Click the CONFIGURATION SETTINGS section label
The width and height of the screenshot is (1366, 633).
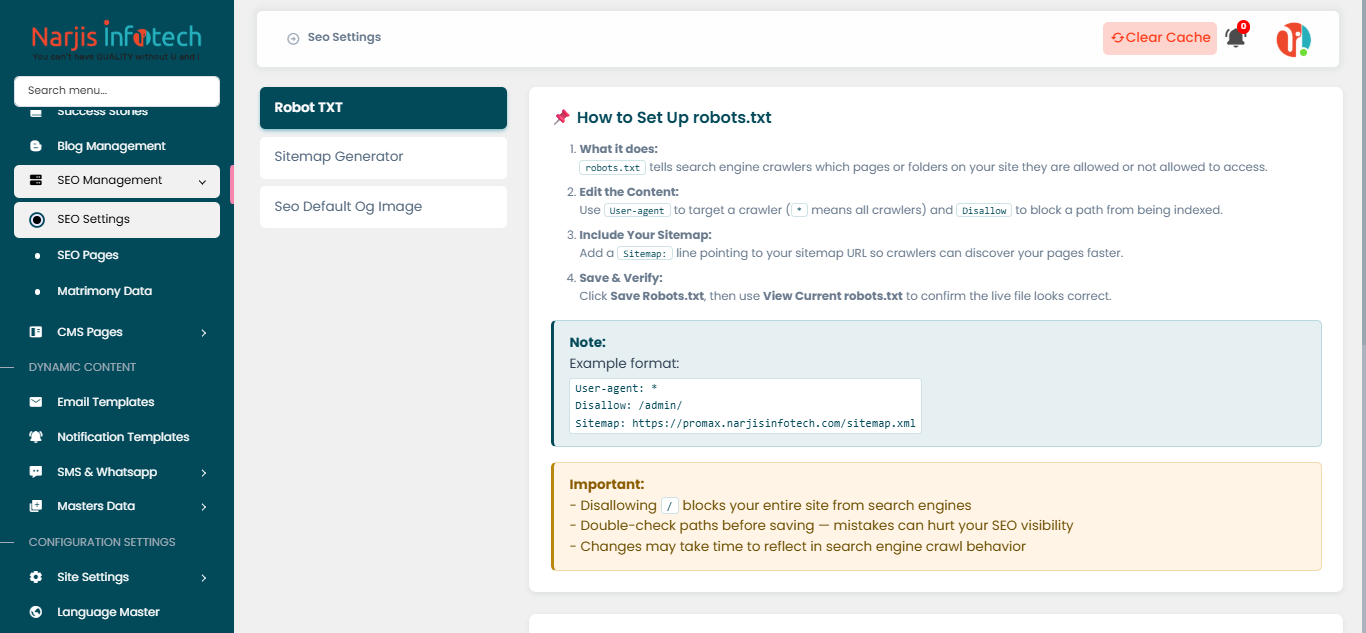[x=102, y=542]
